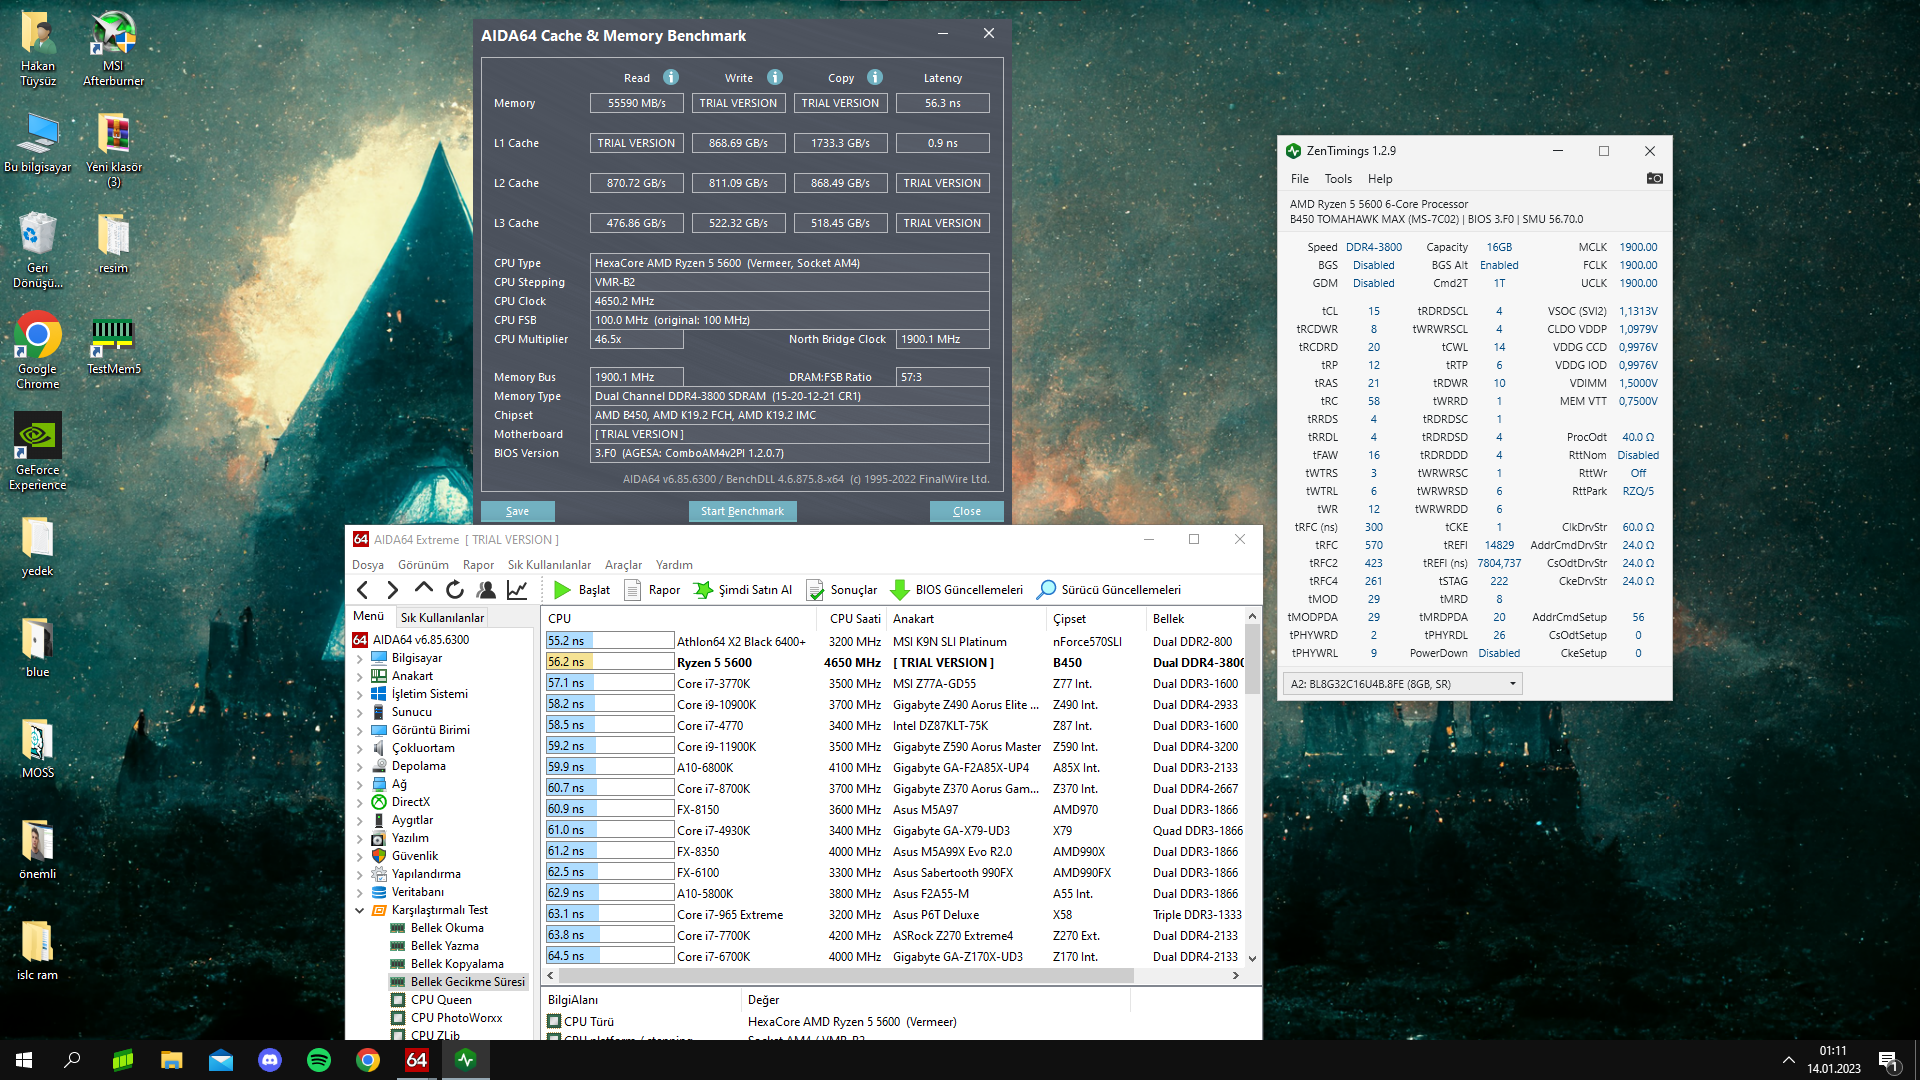Viewport: 1920px width, 1080px height.
Task: Click ZenTimings screenshot camera icon
Action: coord(1655,179)
